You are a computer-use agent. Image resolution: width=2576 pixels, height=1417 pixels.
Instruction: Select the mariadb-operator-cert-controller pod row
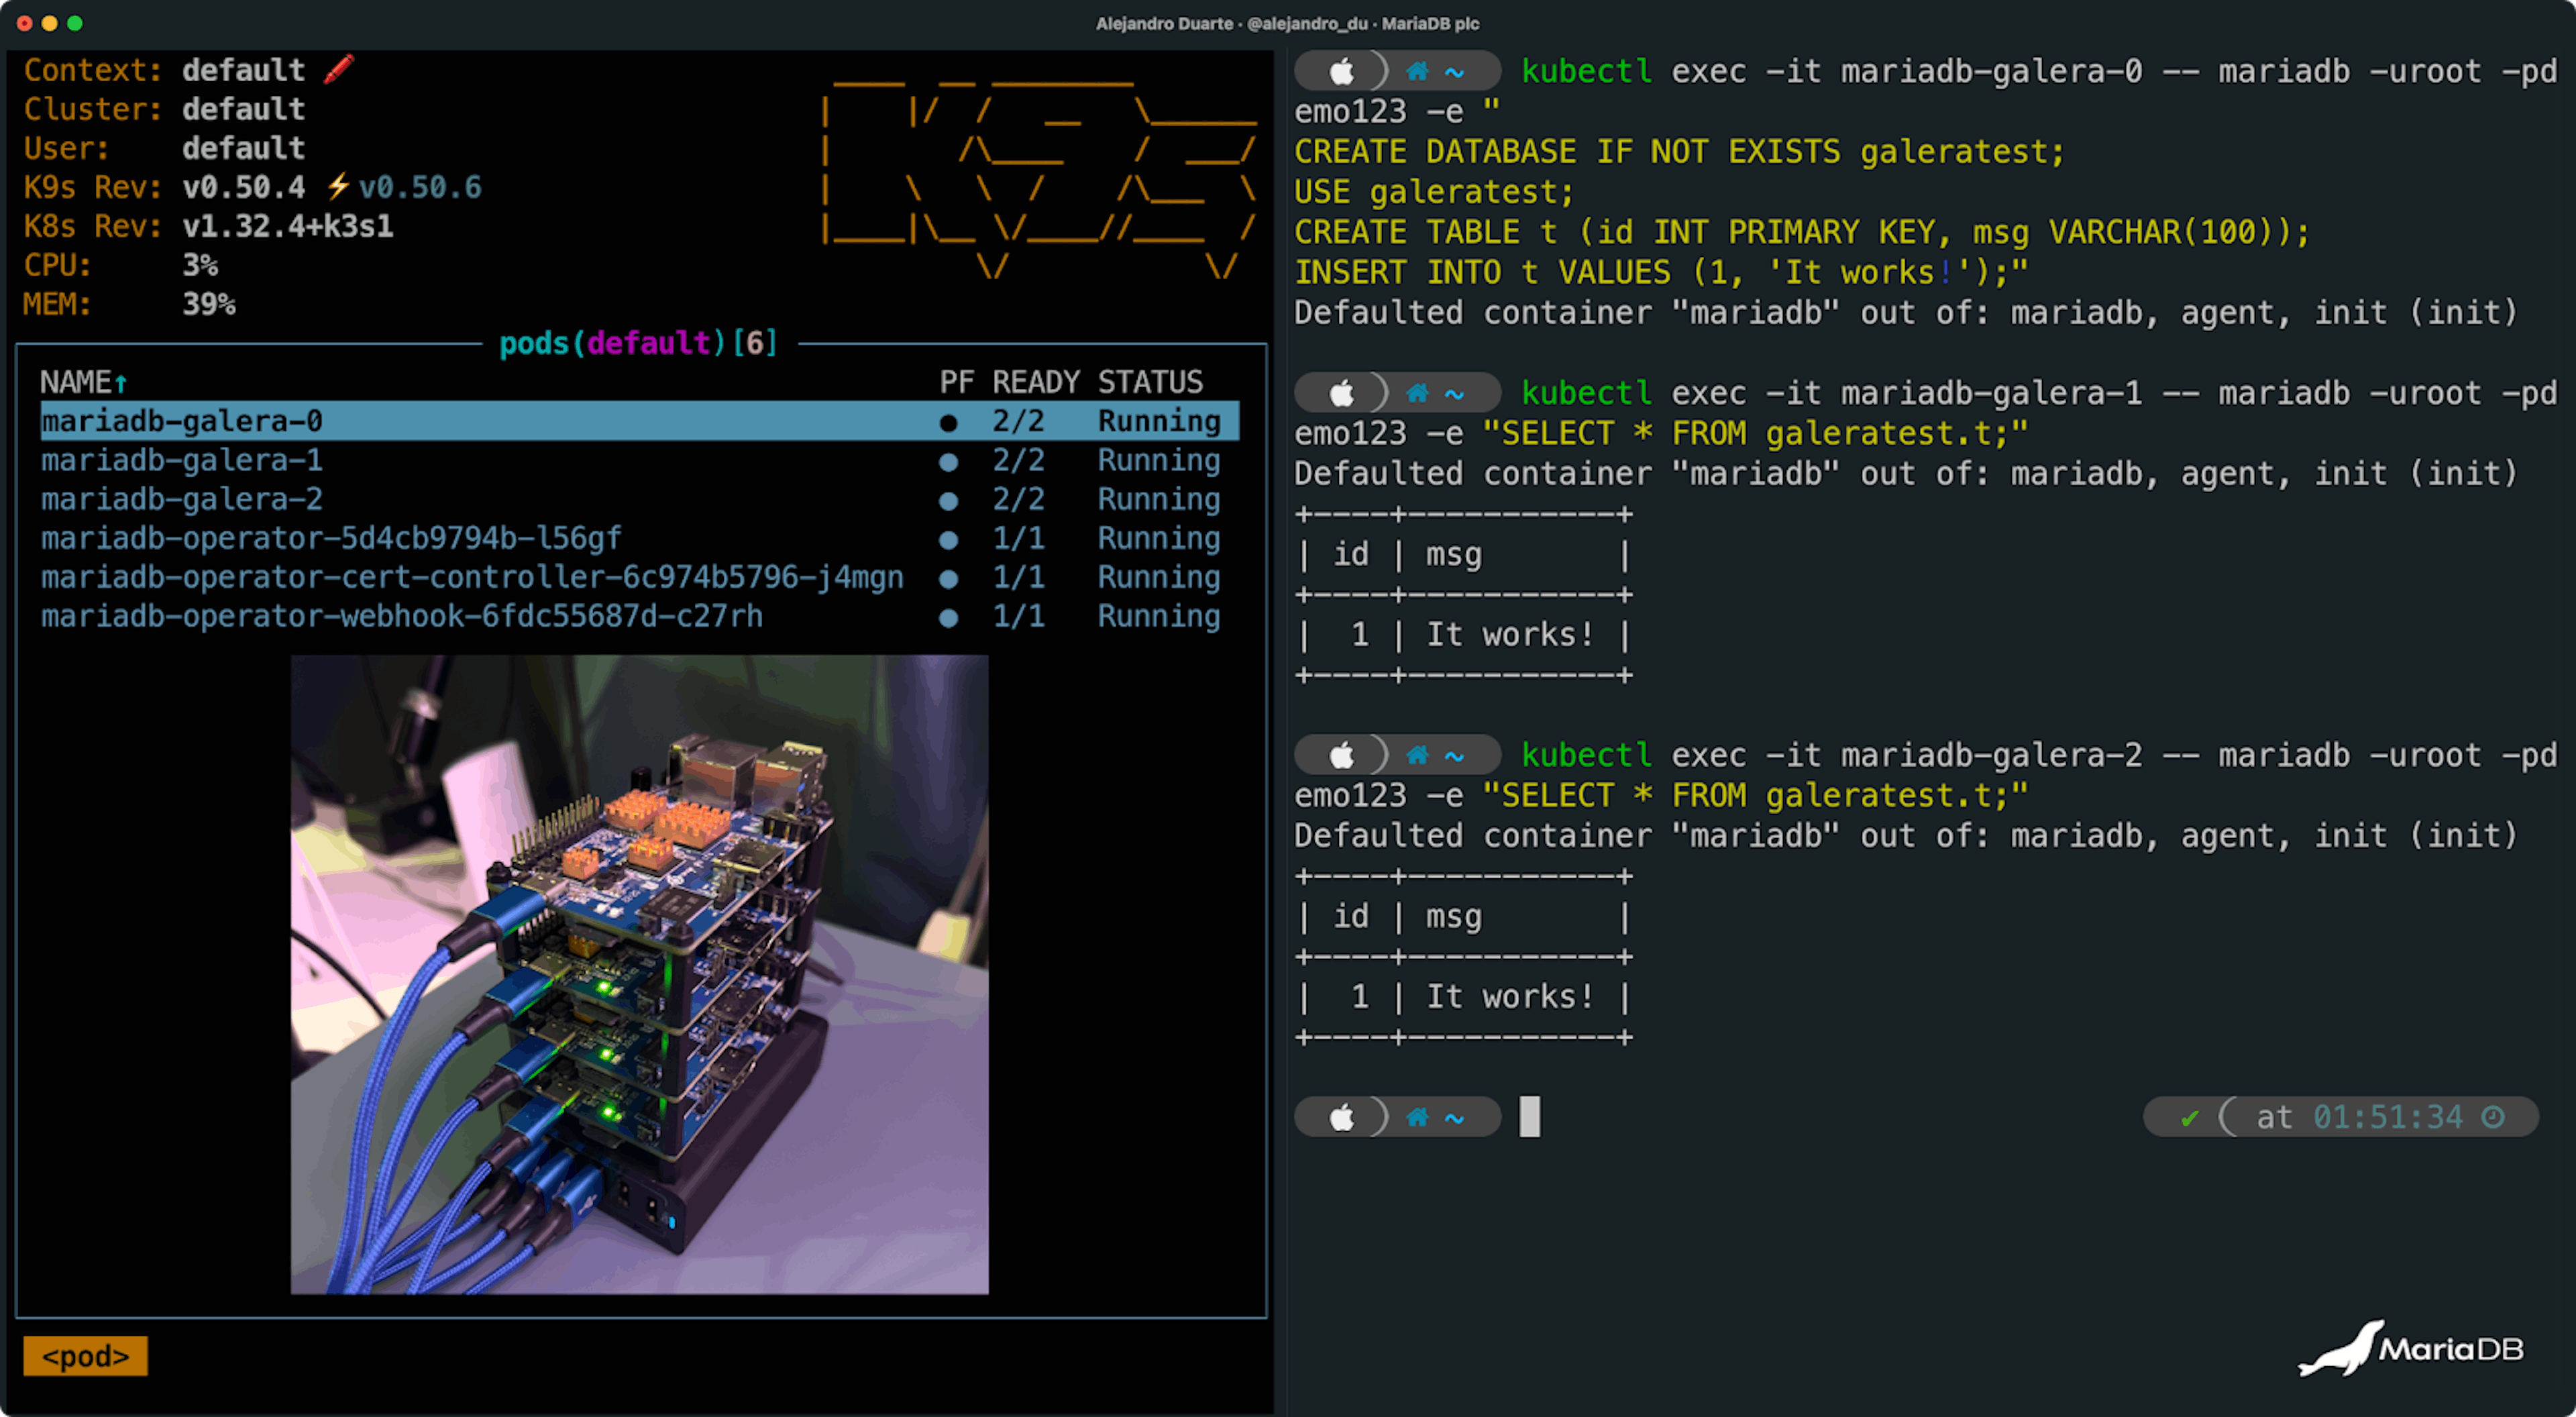point(471,577)
